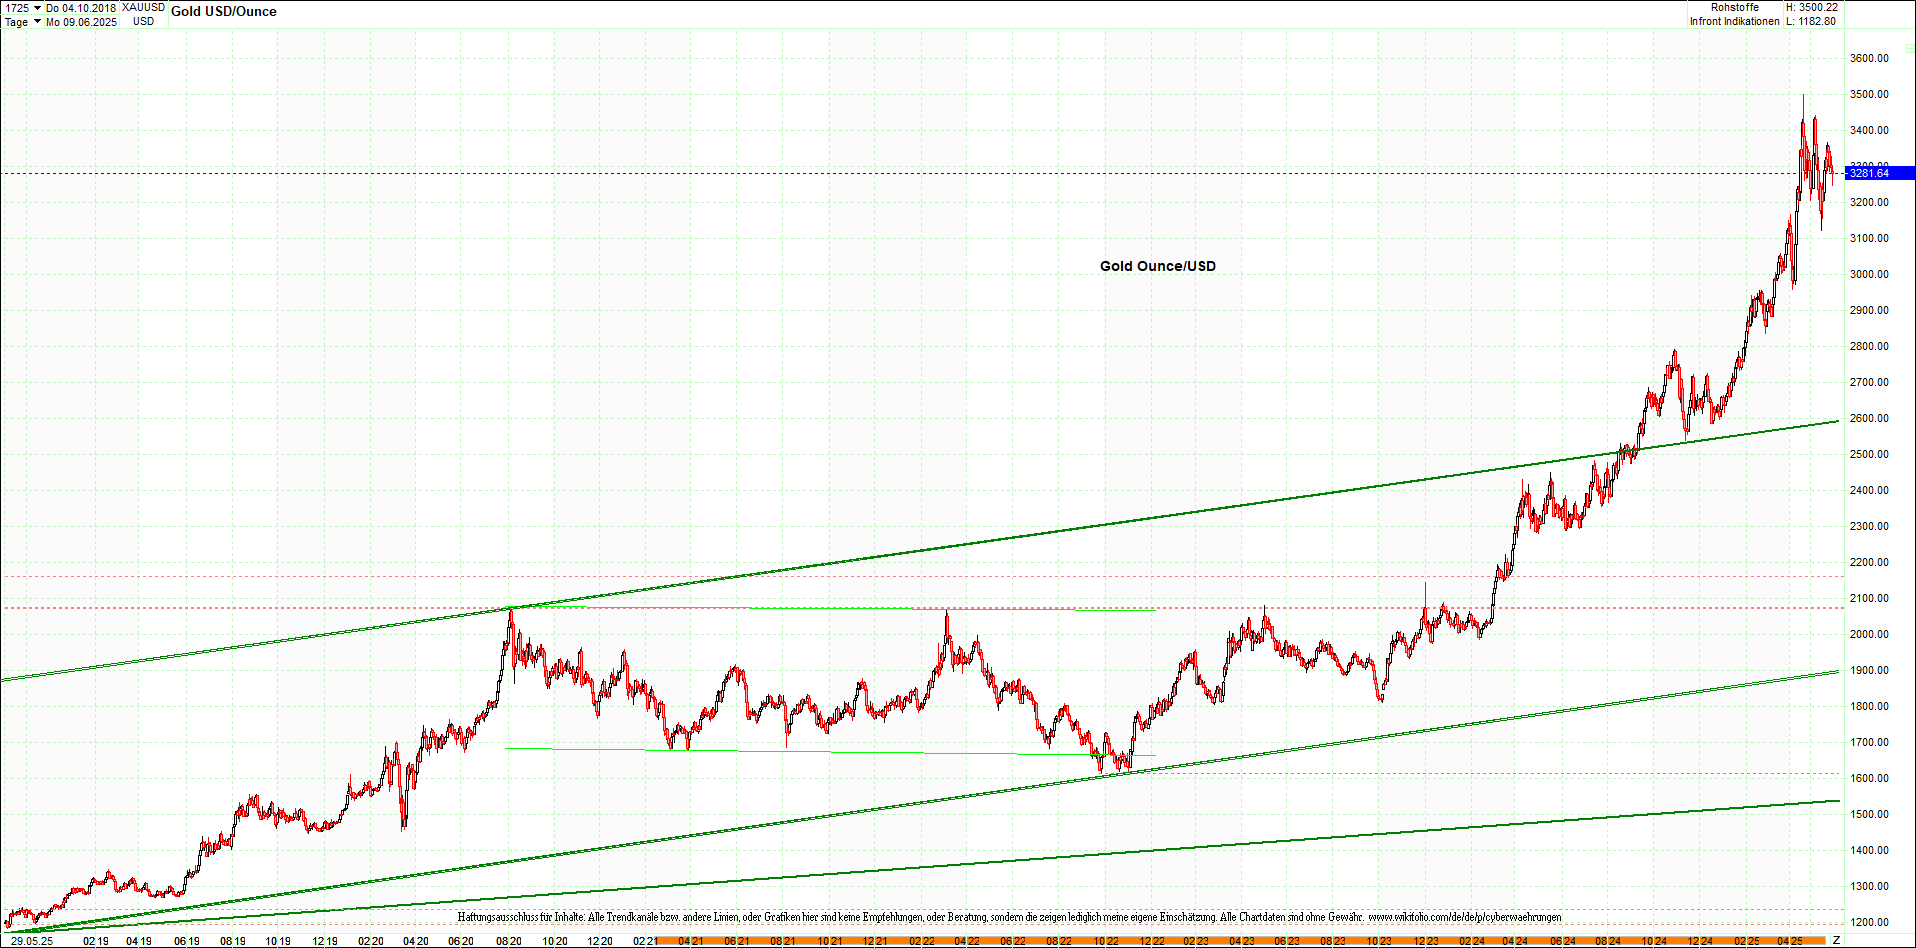Click the high value H: 3500.22
Viewport: 1916px width, 948px height.
(x=1811, y=8)
